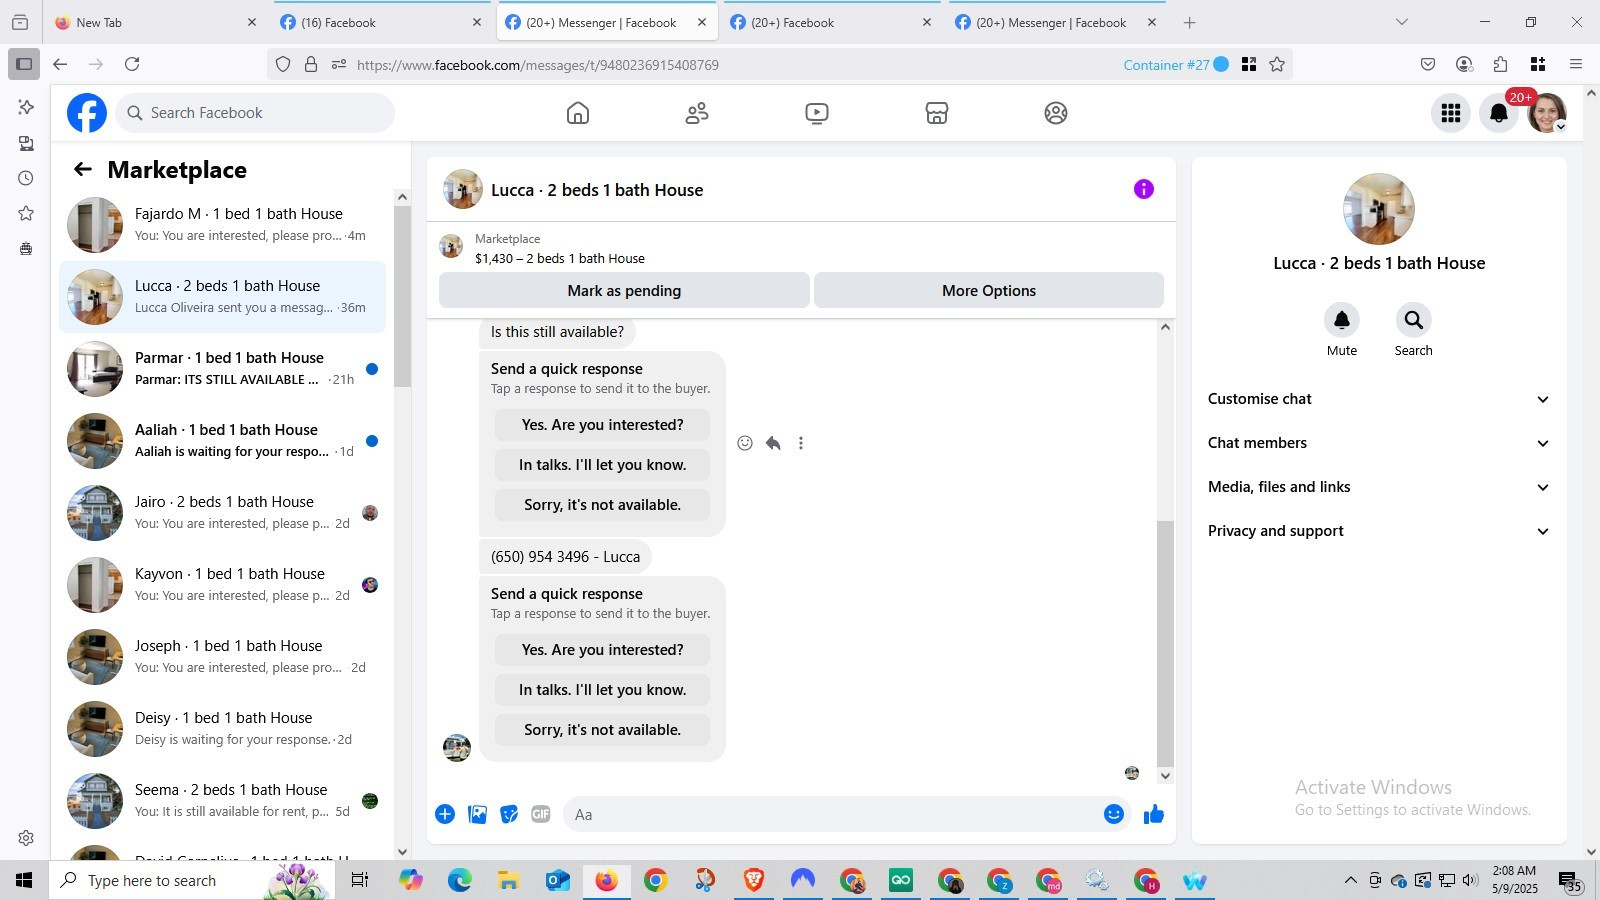Send first 'In talks. I'll let you know.'
The image size is (1600, 900).
pos(602,465)
